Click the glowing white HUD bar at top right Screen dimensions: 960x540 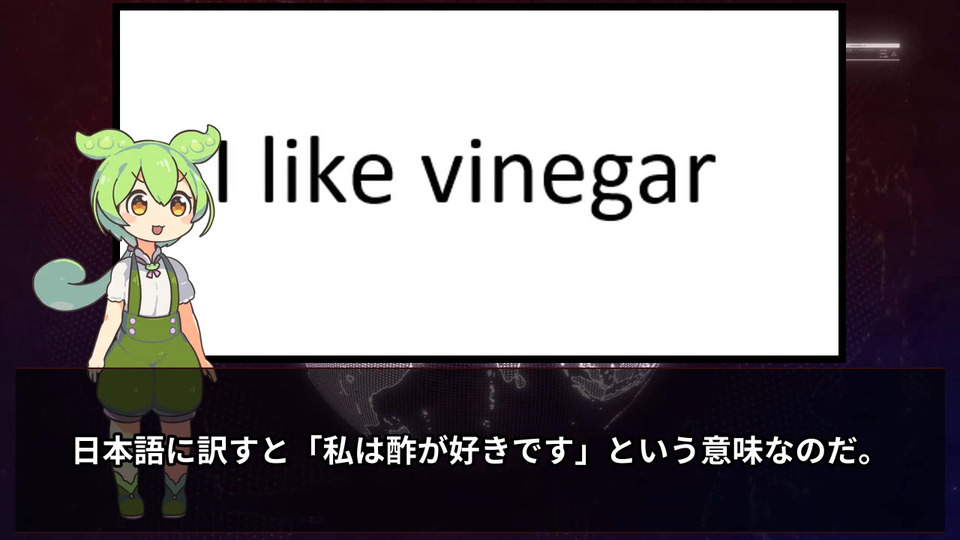873,45
